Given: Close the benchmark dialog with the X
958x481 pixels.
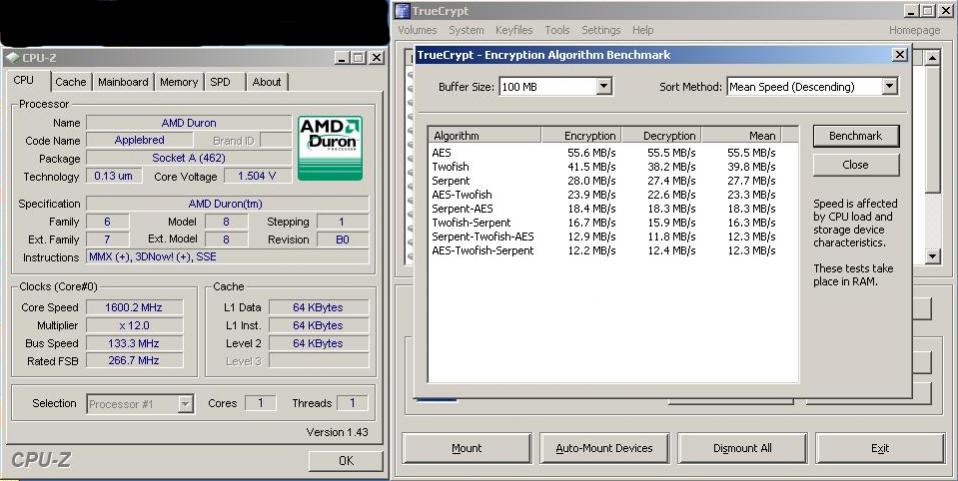Looking at the screenshot, I should [900, 54].
